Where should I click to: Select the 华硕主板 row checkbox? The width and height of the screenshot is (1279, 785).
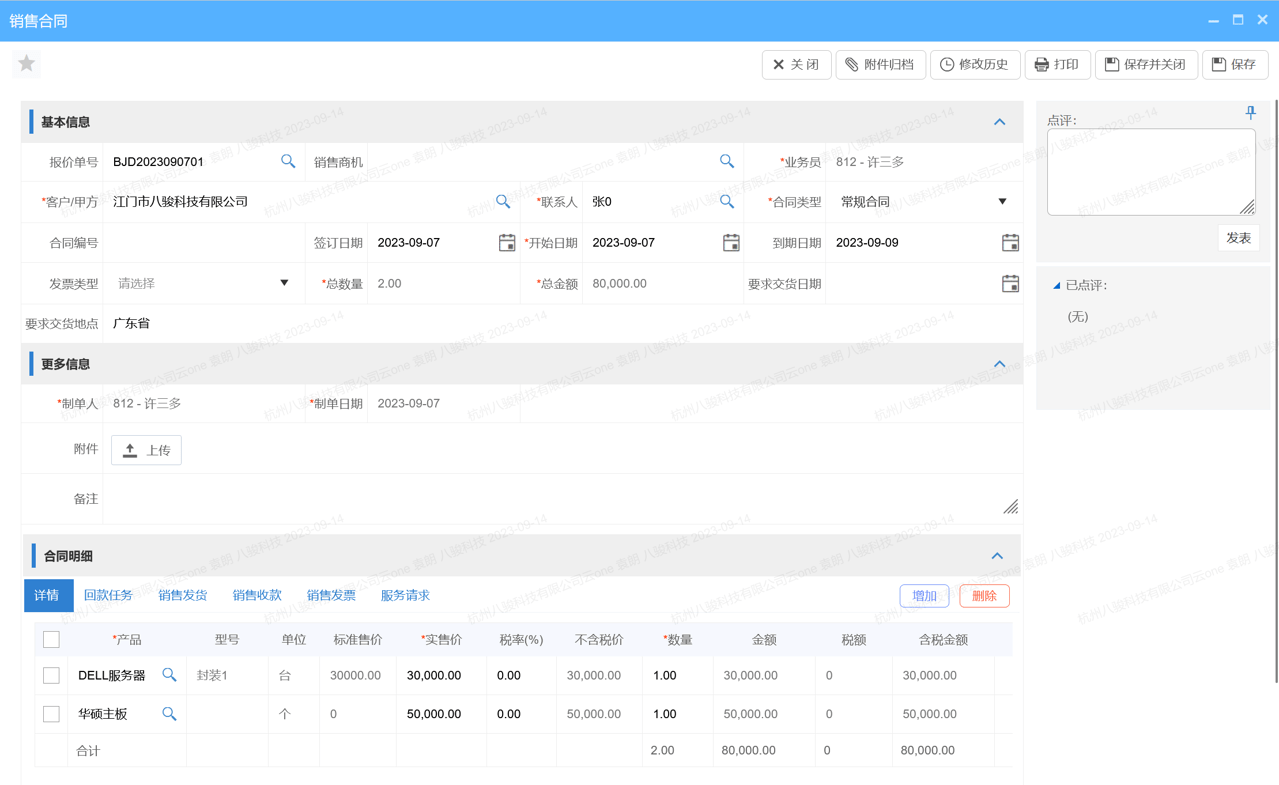pyautogui.click(x=51, y=714)
